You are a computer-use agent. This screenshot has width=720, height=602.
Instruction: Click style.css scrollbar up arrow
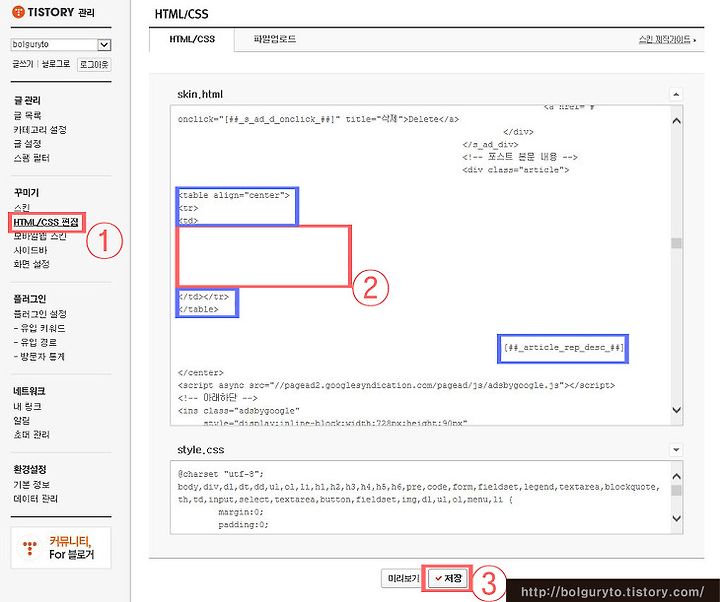pyautogui.click(x=676, y=477)
